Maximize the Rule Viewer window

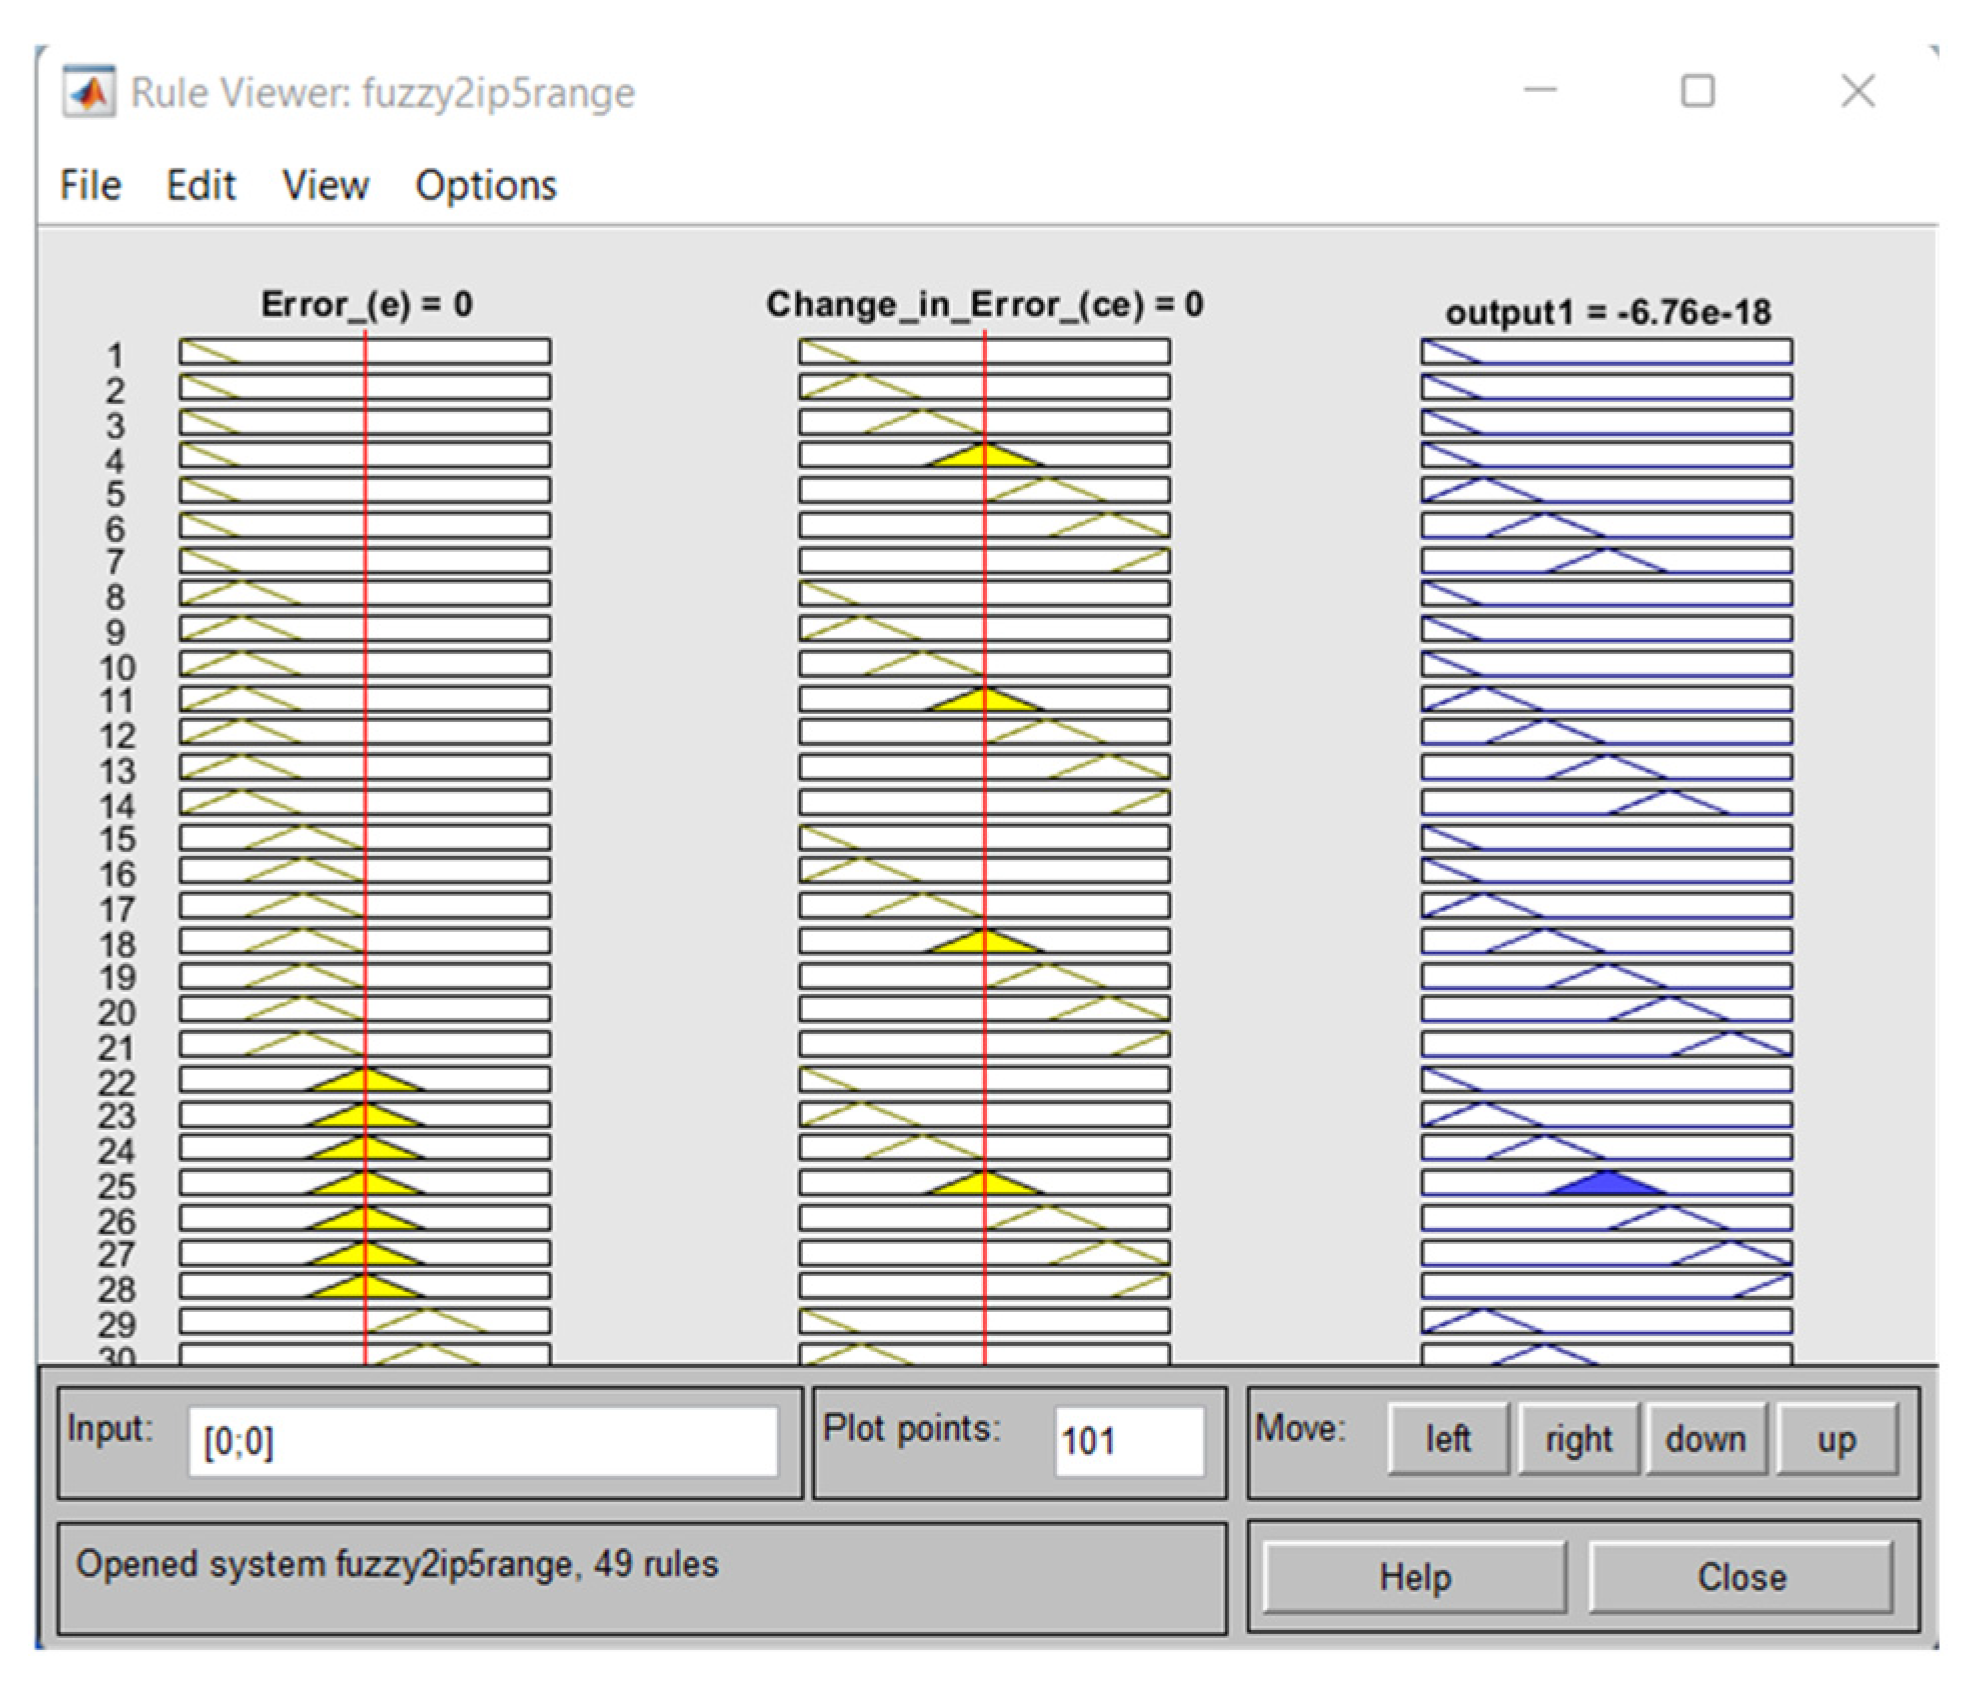[x=1697, y=91]
